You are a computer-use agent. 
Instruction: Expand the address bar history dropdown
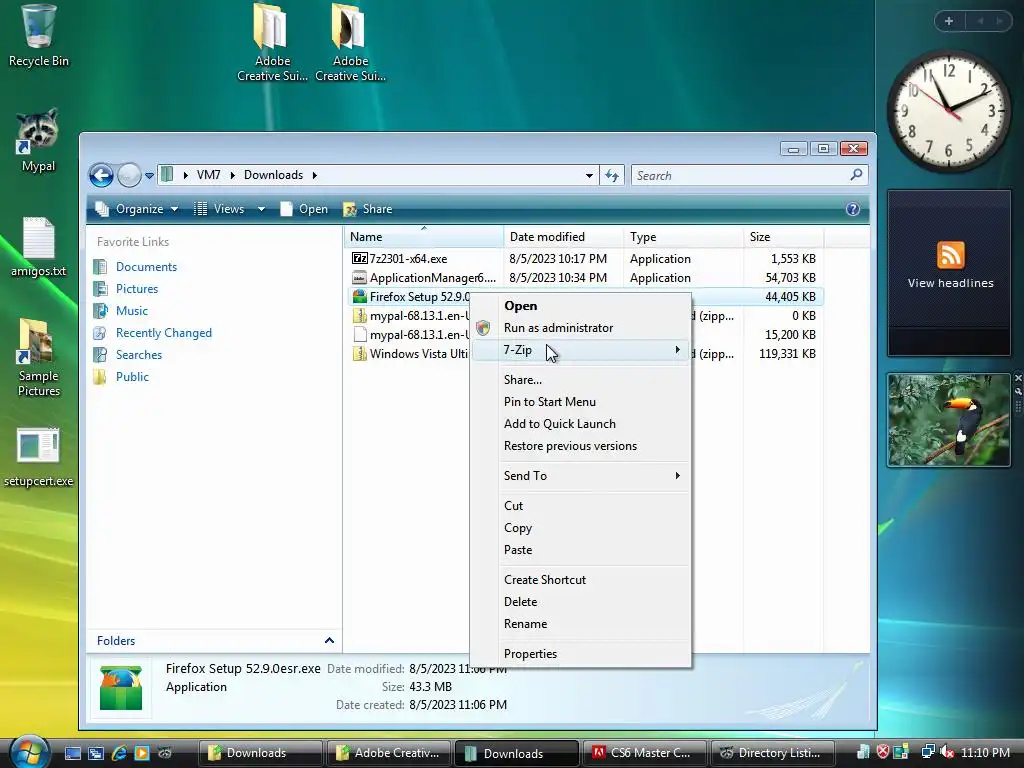pos(589,175)
